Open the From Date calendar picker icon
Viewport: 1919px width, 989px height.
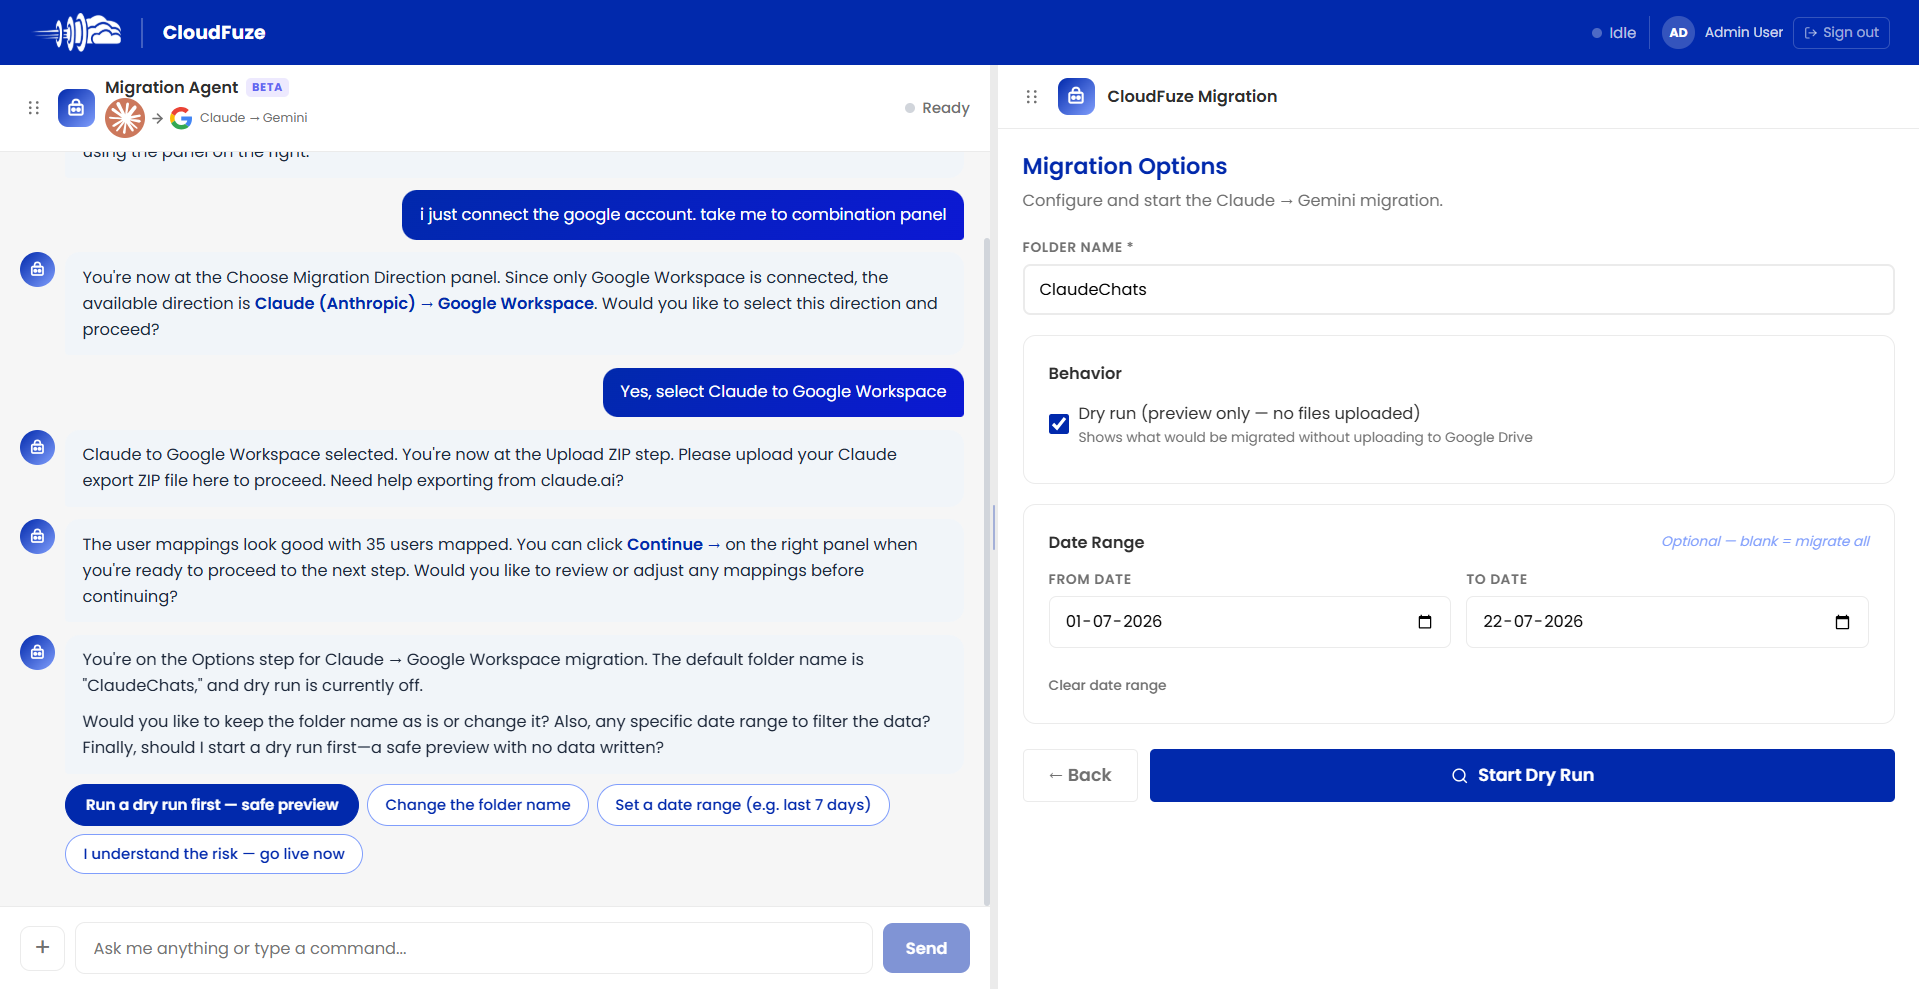click(1425, 622)
